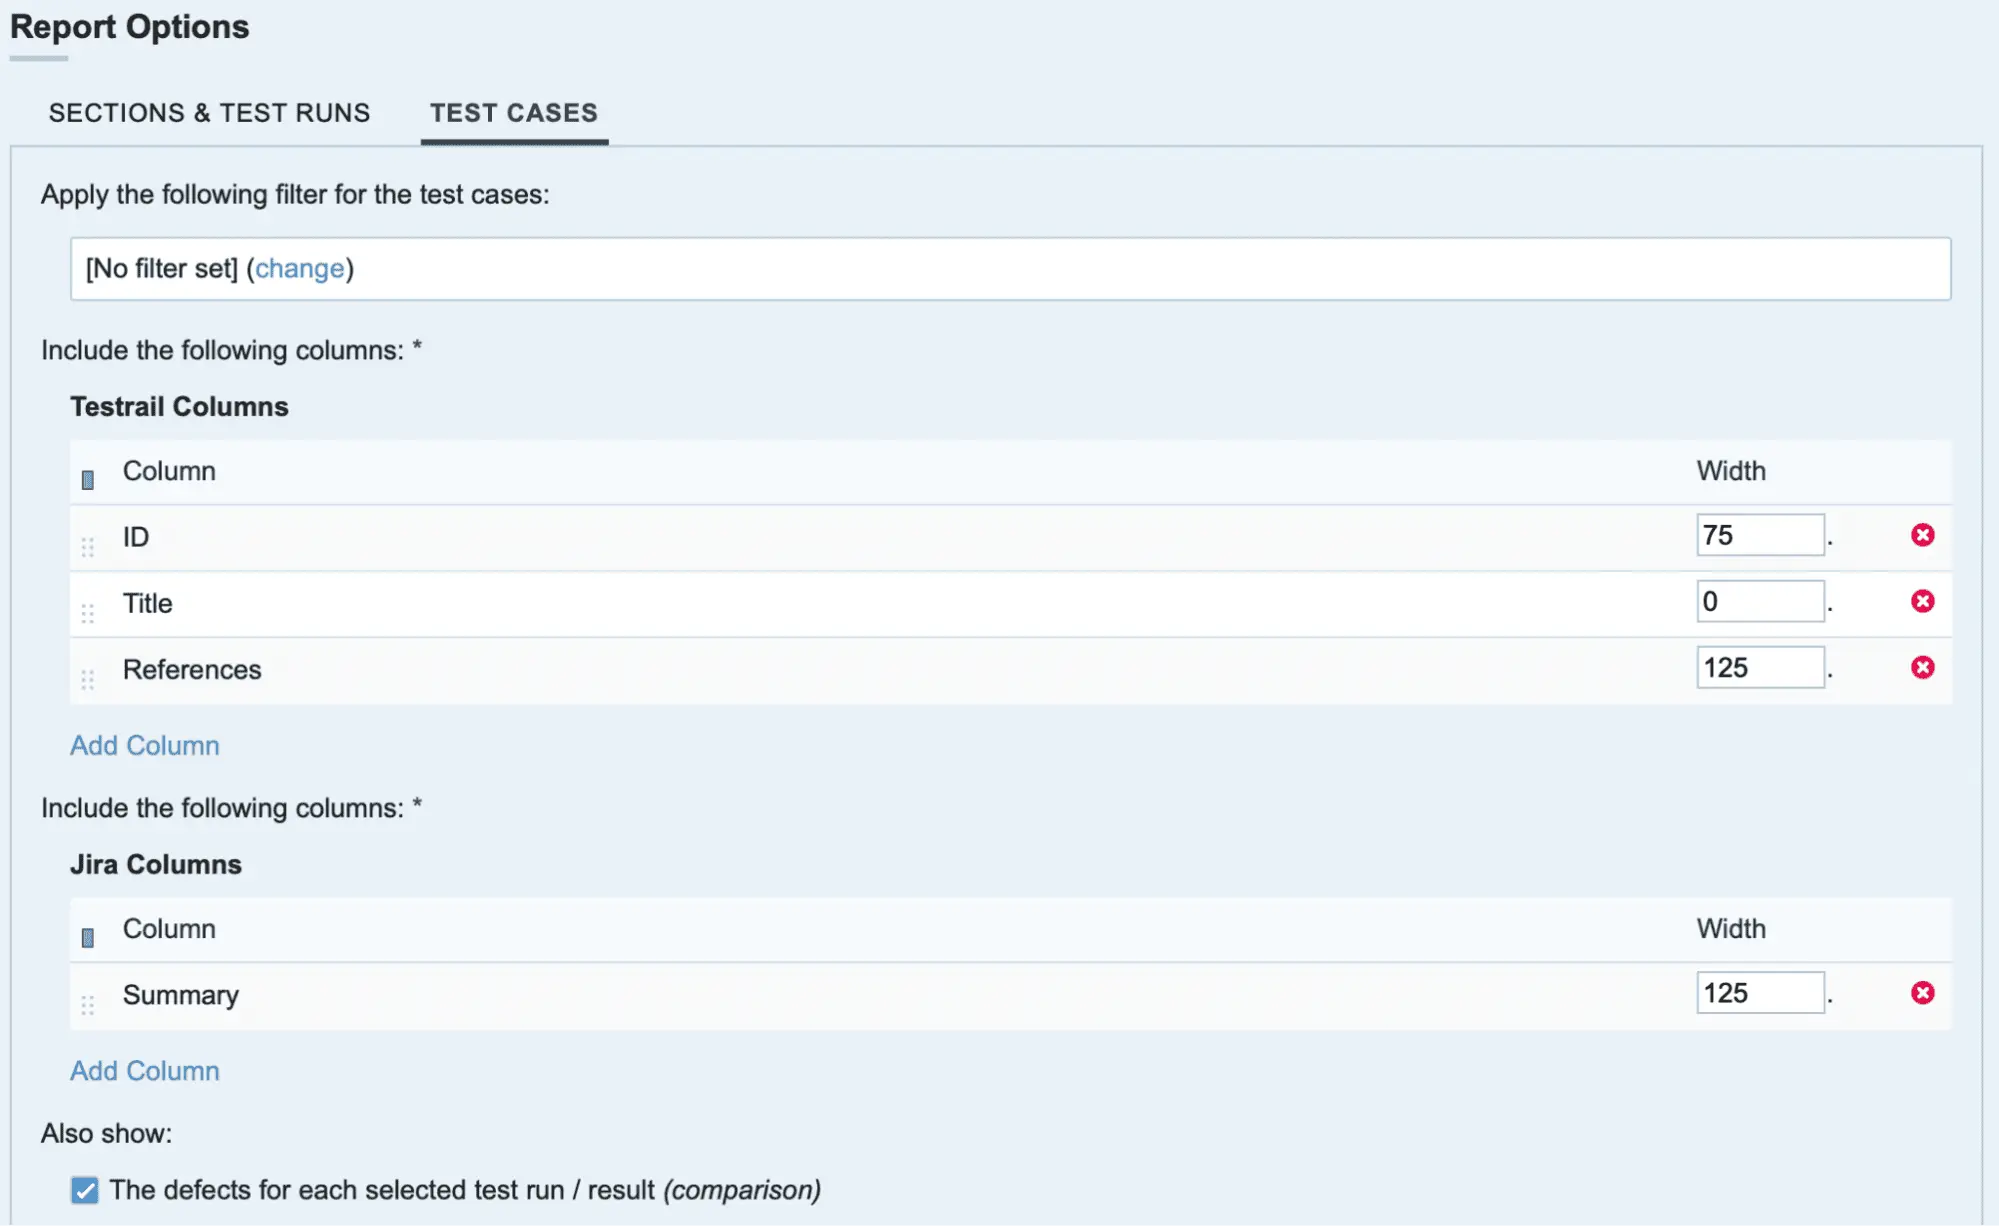Add Column under Testrail Columns

tap(145, 745)
